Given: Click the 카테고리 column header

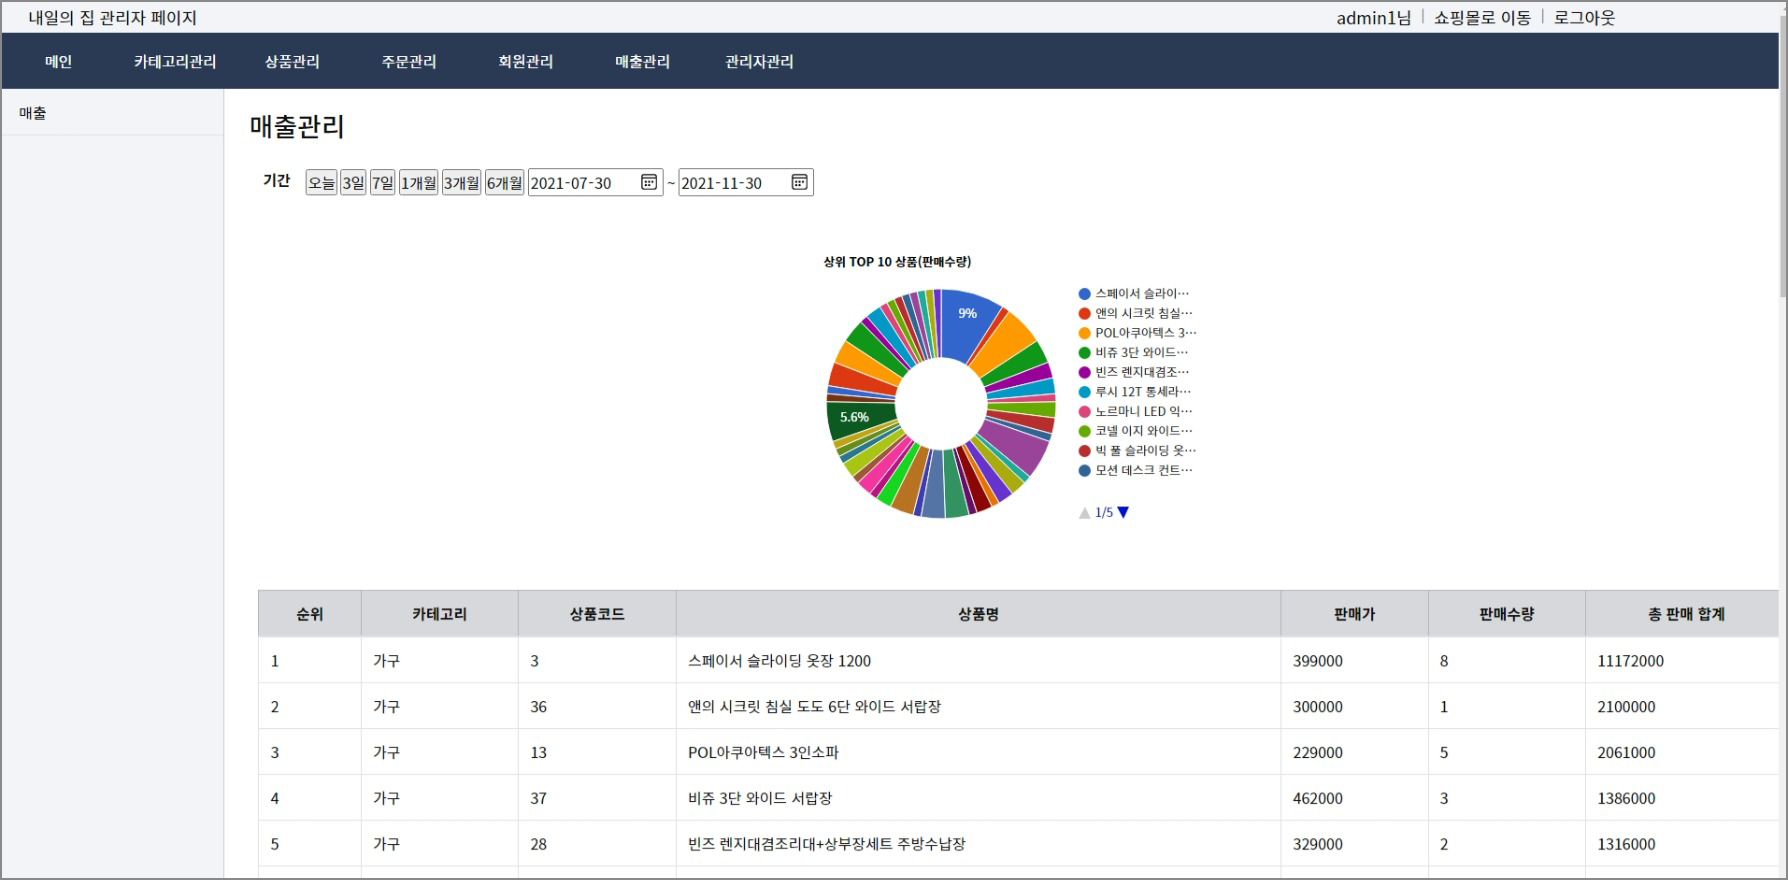Looking at the screenshot, I should [x=440, y=614].
